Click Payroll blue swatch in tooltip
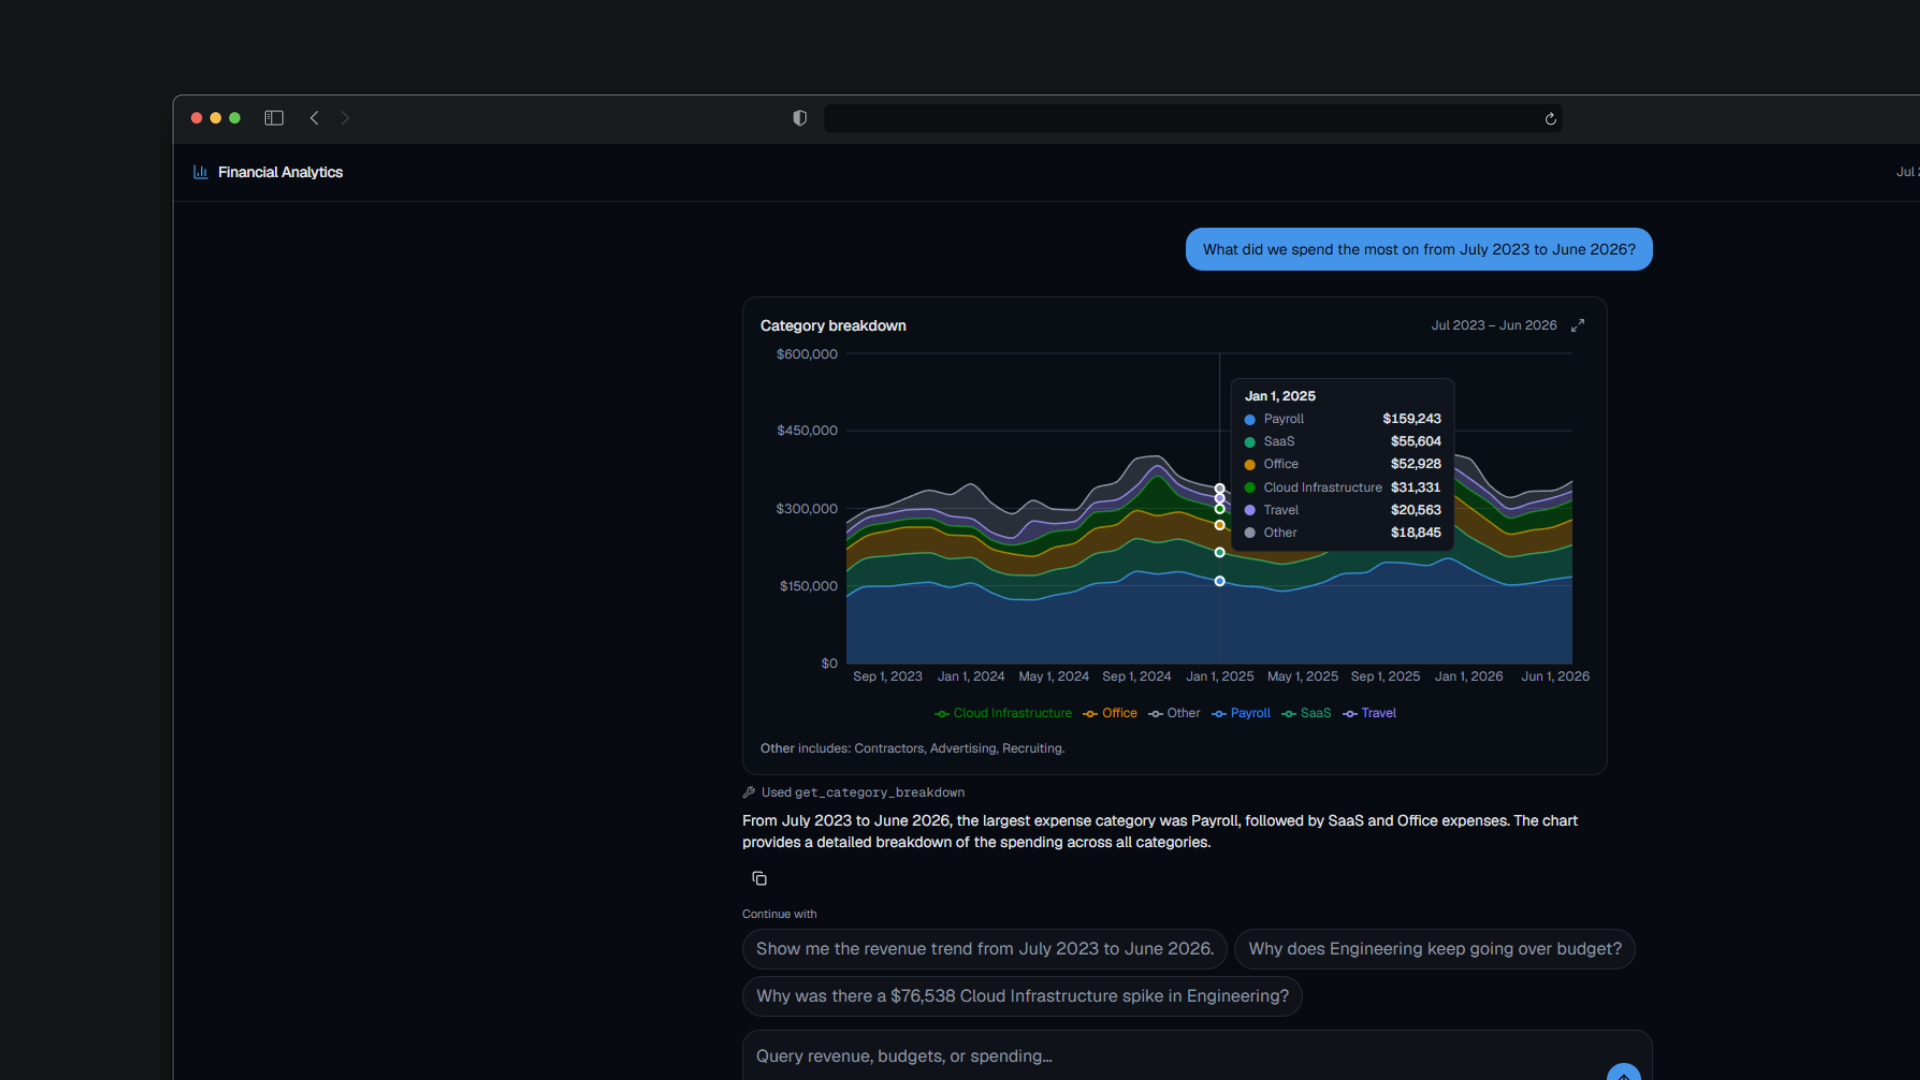Screen dimensions: 1920x1080 1250,420
